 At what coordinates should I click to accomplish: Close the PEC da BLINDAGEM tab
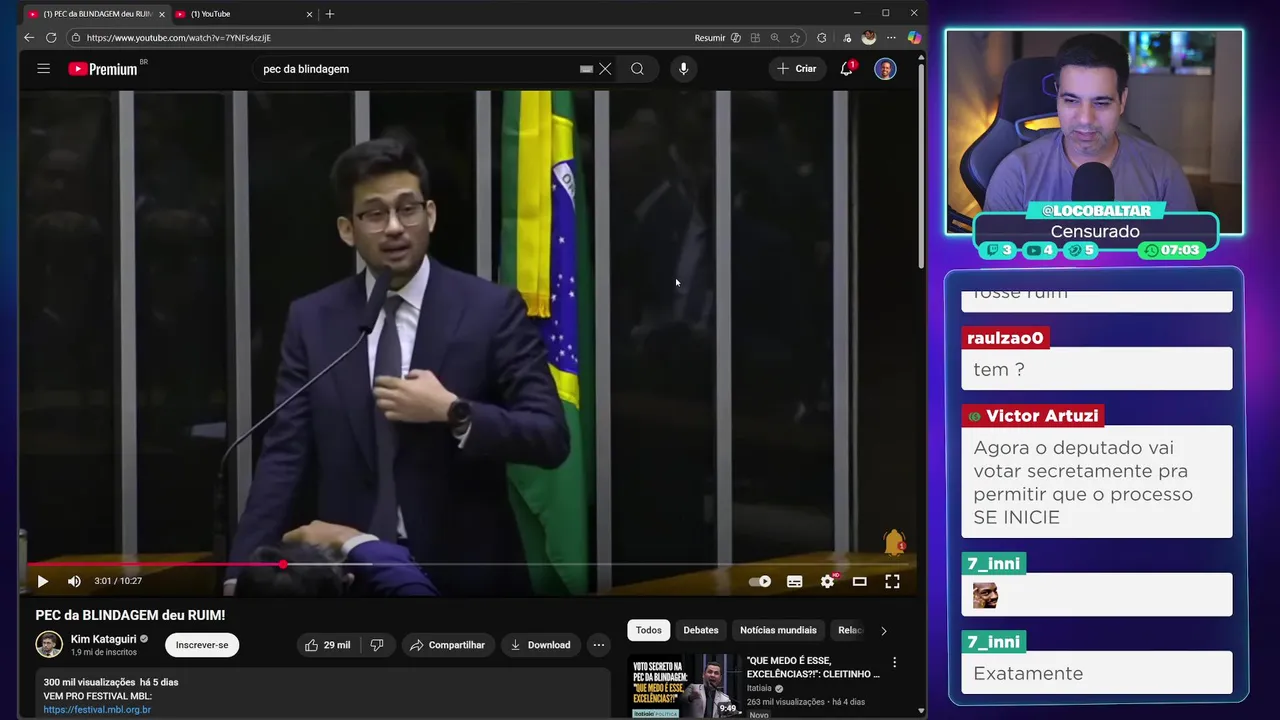click(x=162, y=14)
